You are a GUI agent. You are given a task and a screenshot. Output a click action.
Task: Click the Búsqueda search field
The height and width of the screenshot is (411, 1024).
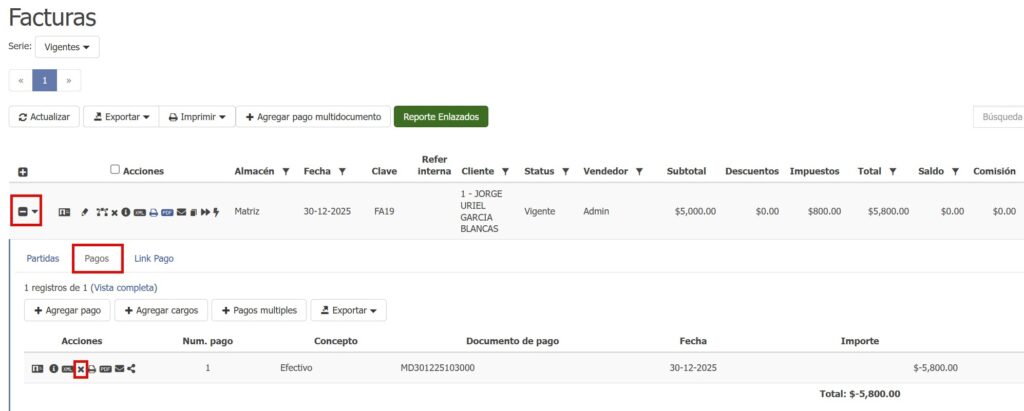pyautogui.click(x=998, y=117)
